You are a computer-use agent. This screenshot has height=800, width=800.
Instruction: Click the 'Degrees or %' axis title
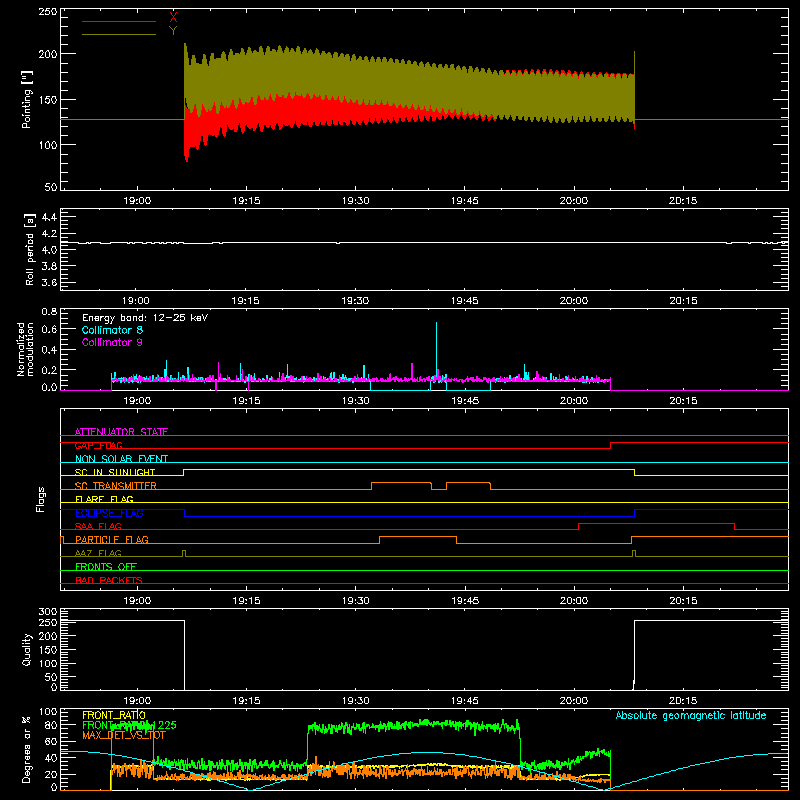[27, 749]
